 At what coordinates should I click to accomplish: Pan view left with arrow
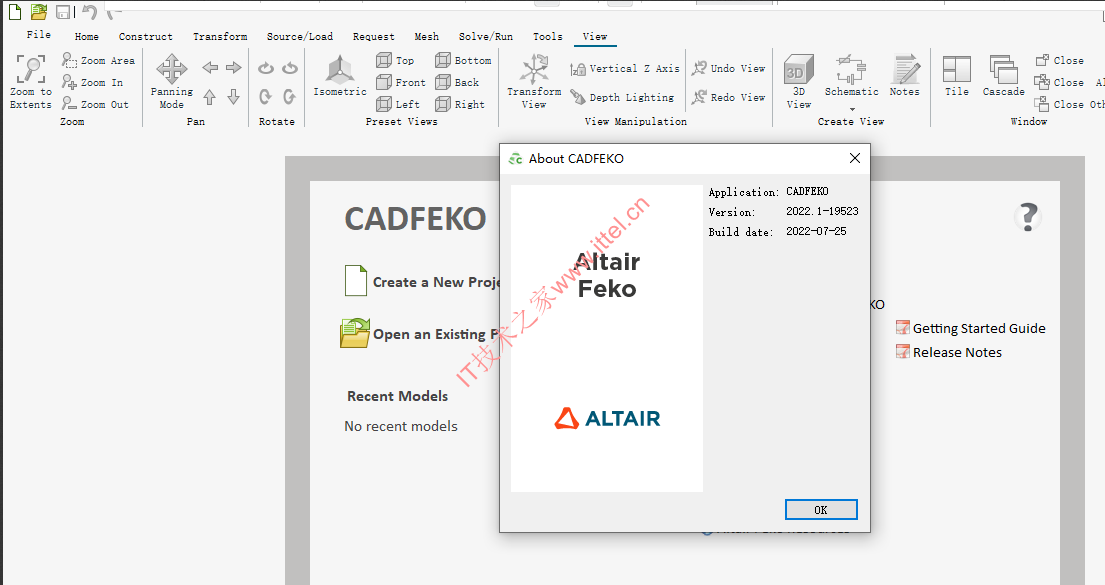tap(210, 68)
